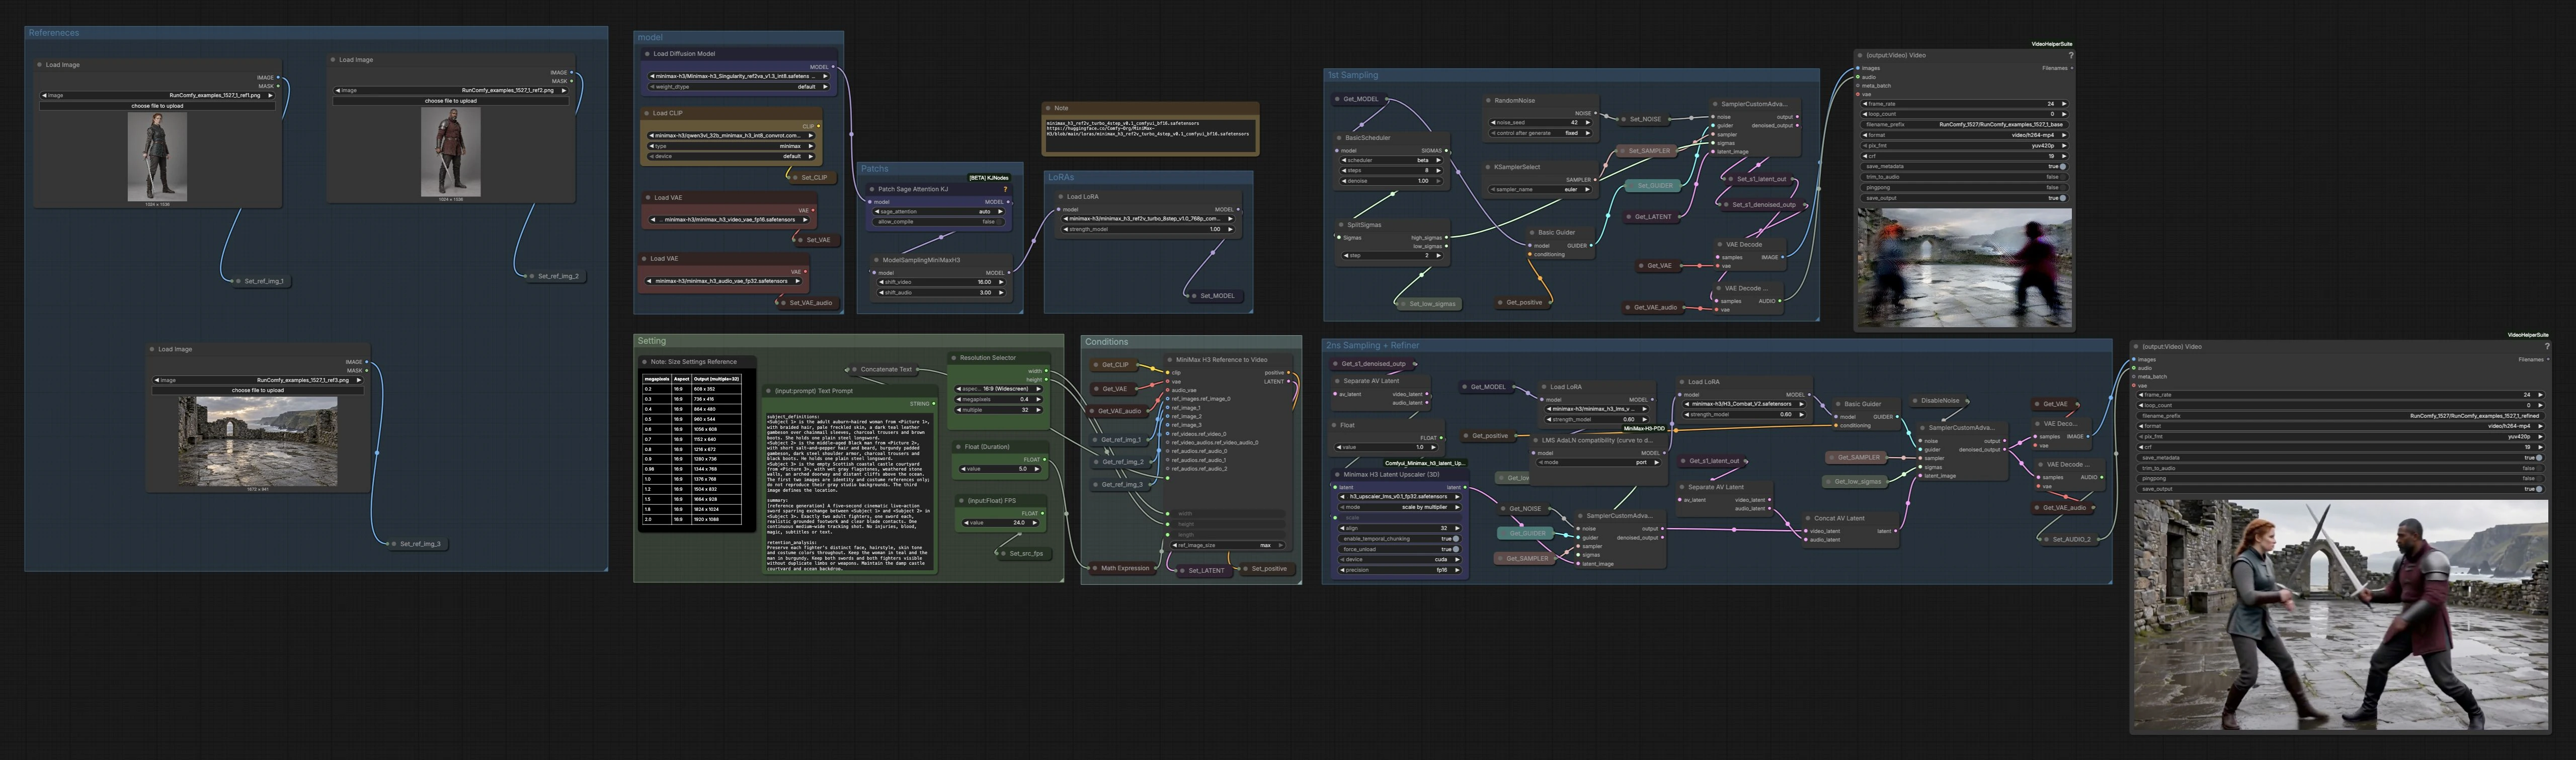Open the sage_attention dropdown showing auto
The width and height of the screenshot is (2576, 760).
pyautogui.click(x=940, y=212)
